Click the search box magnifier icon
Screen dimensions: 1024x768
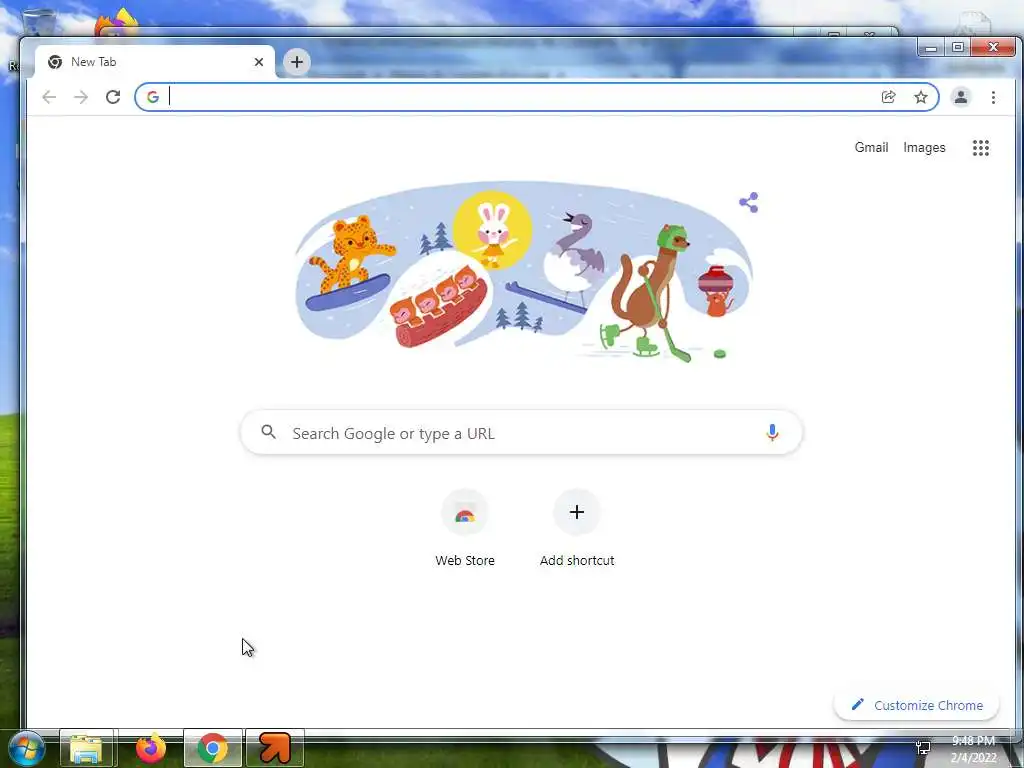click(x=268, y=432)
